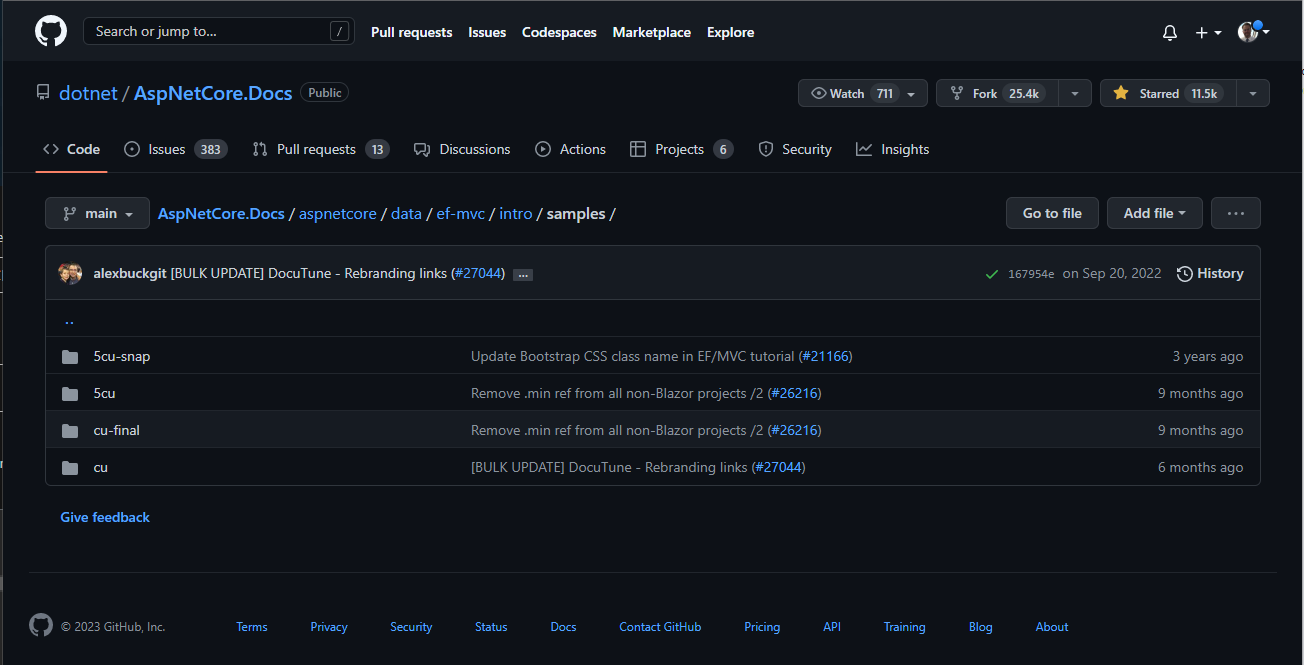Click the Give feedback link
The height and width of the screenshot is (665, 1304).
coord(105,517)
